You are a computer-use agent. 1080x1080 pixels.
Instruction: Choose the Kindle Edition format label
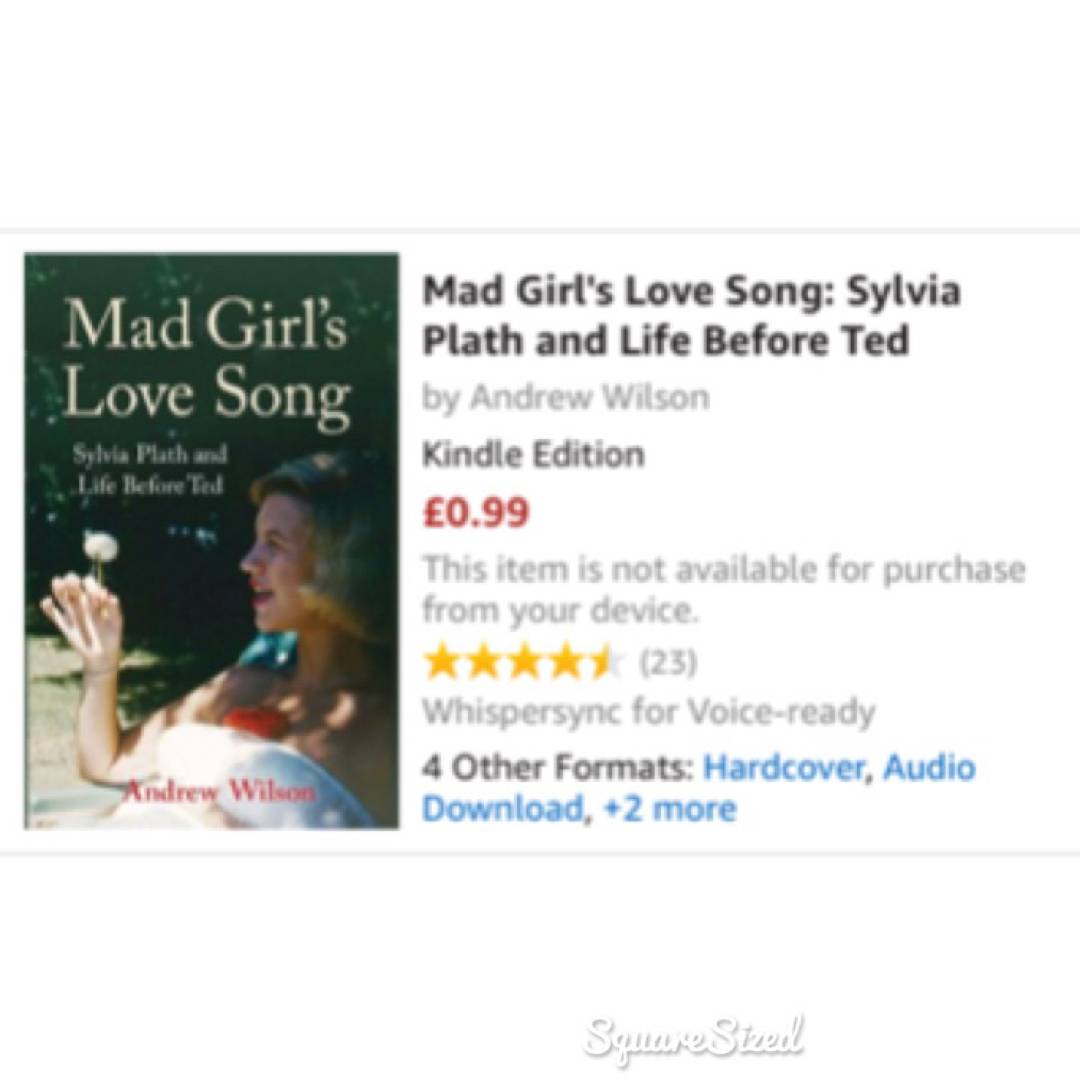(533, 455)
